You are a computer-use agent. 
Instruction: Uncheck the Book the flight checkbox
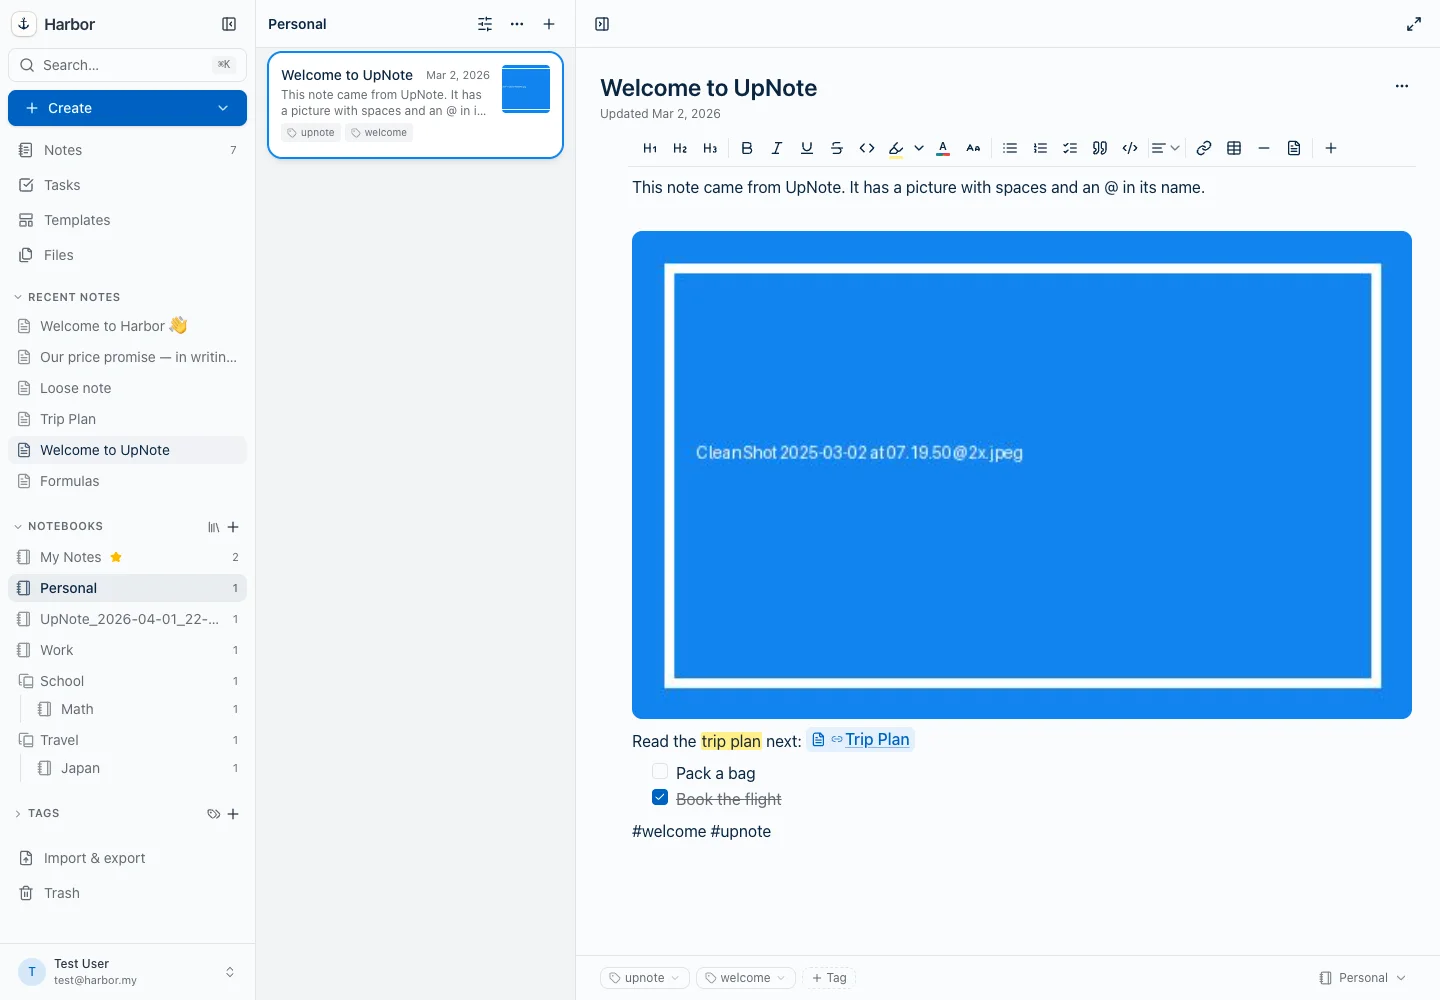660,797
